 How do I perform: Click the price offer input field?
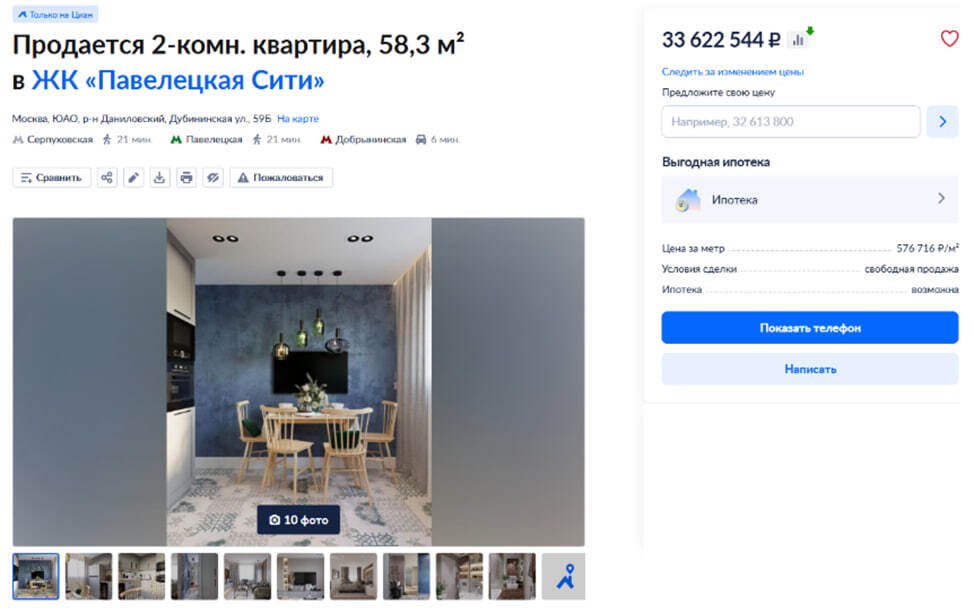tap(791, 122)
